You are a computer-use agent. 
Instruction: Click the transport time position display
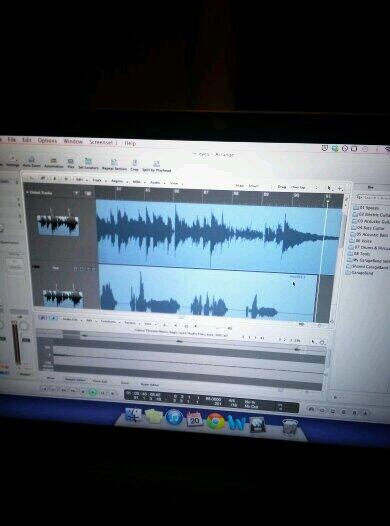tap(144, 396)
